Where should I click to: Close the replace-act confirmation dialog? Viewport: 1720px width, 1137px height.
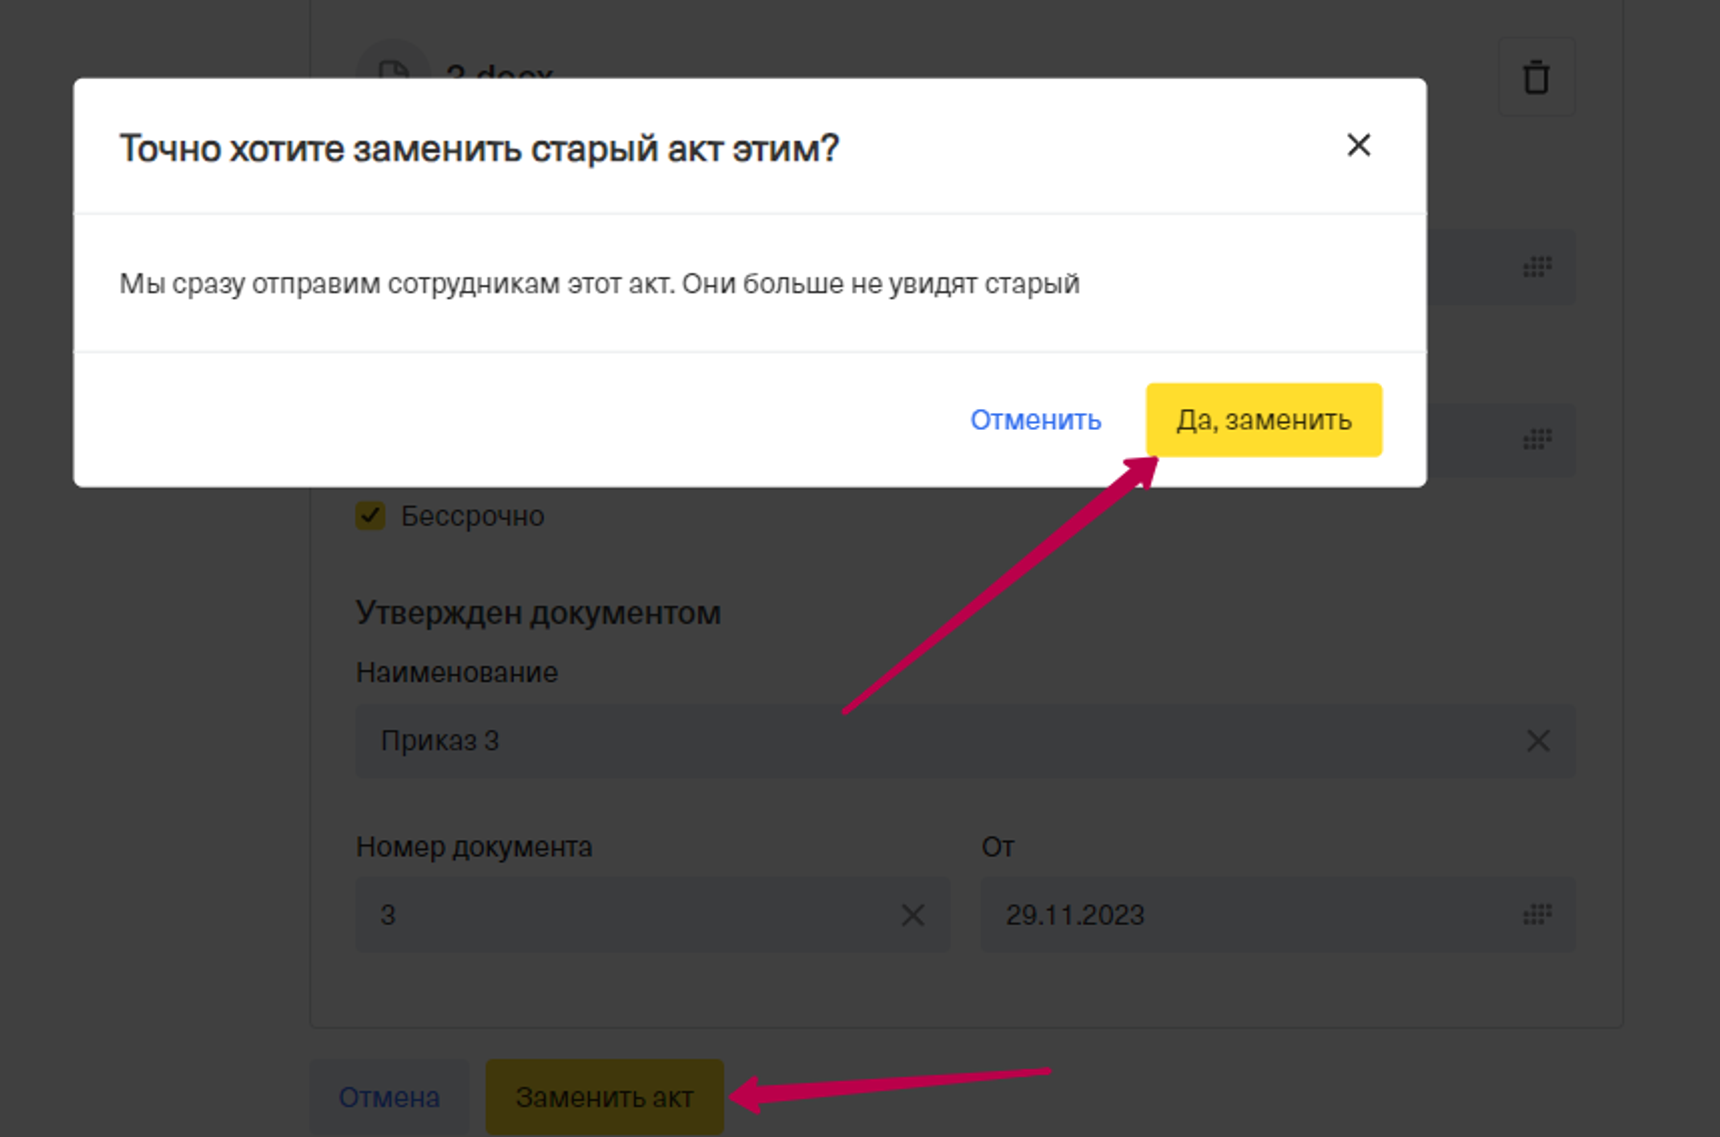coord(1358,146)
